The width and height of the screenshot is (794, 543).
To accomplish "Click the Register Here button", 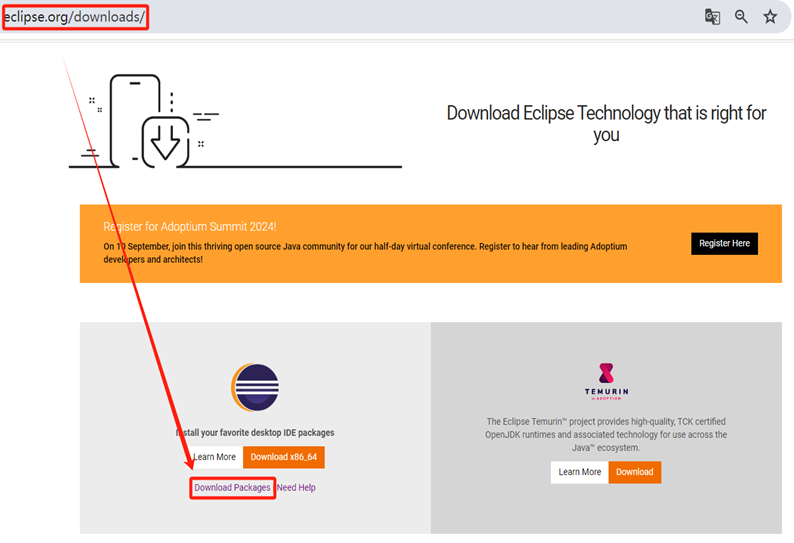I will click(724, 244).
